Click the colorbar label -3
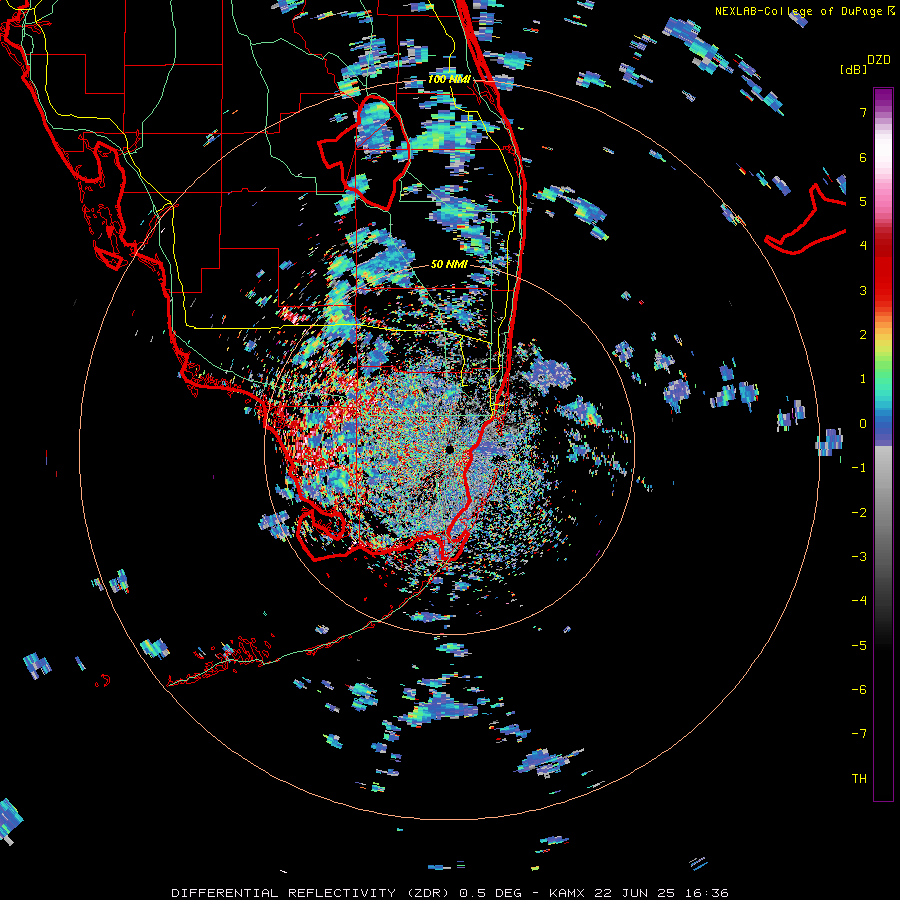The width and height of the screenshot is (900, 900). 859,557
